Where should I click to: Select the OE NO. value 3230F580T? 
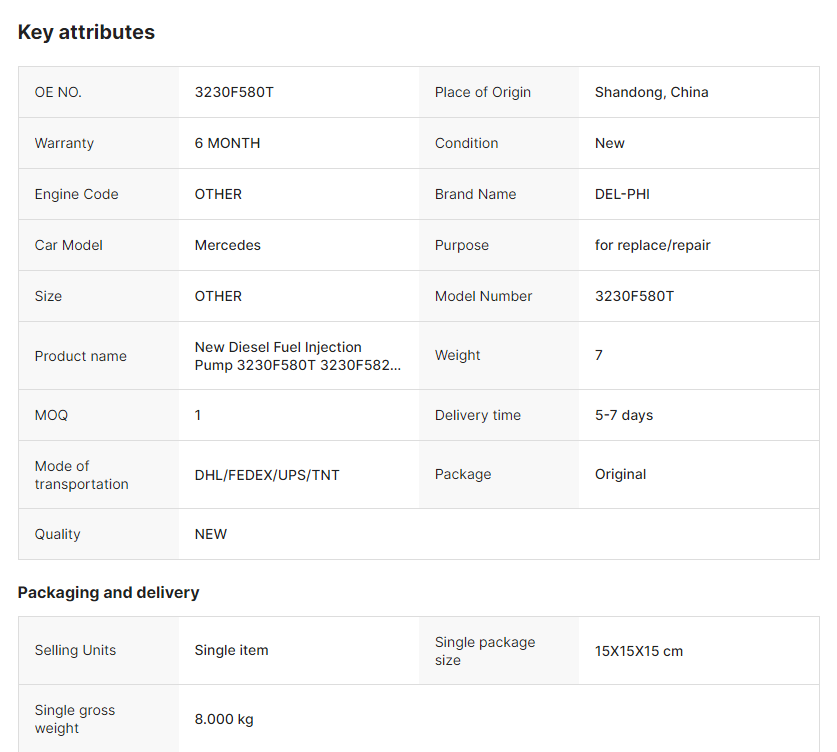(x=234, y=92)
